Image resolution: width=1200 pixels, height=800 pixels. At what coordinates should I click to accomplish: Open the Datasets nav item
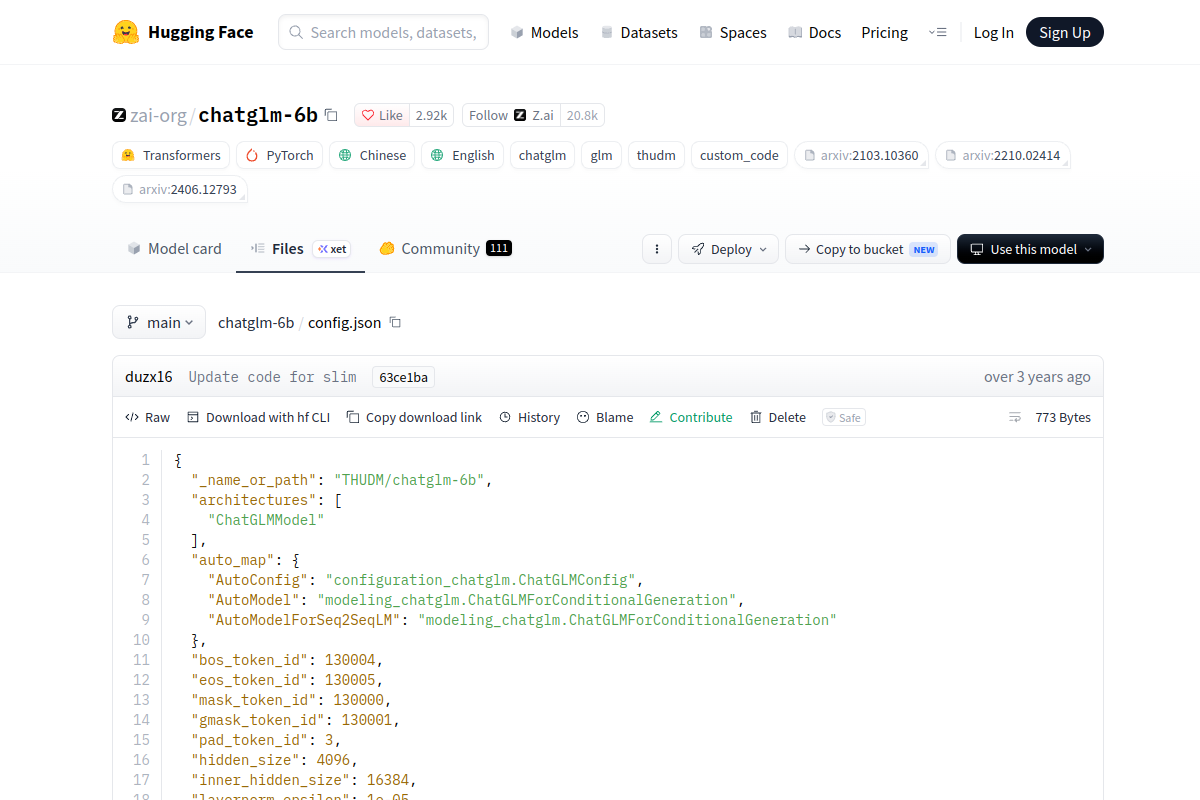pyautogui.click(x=638, y=32)
